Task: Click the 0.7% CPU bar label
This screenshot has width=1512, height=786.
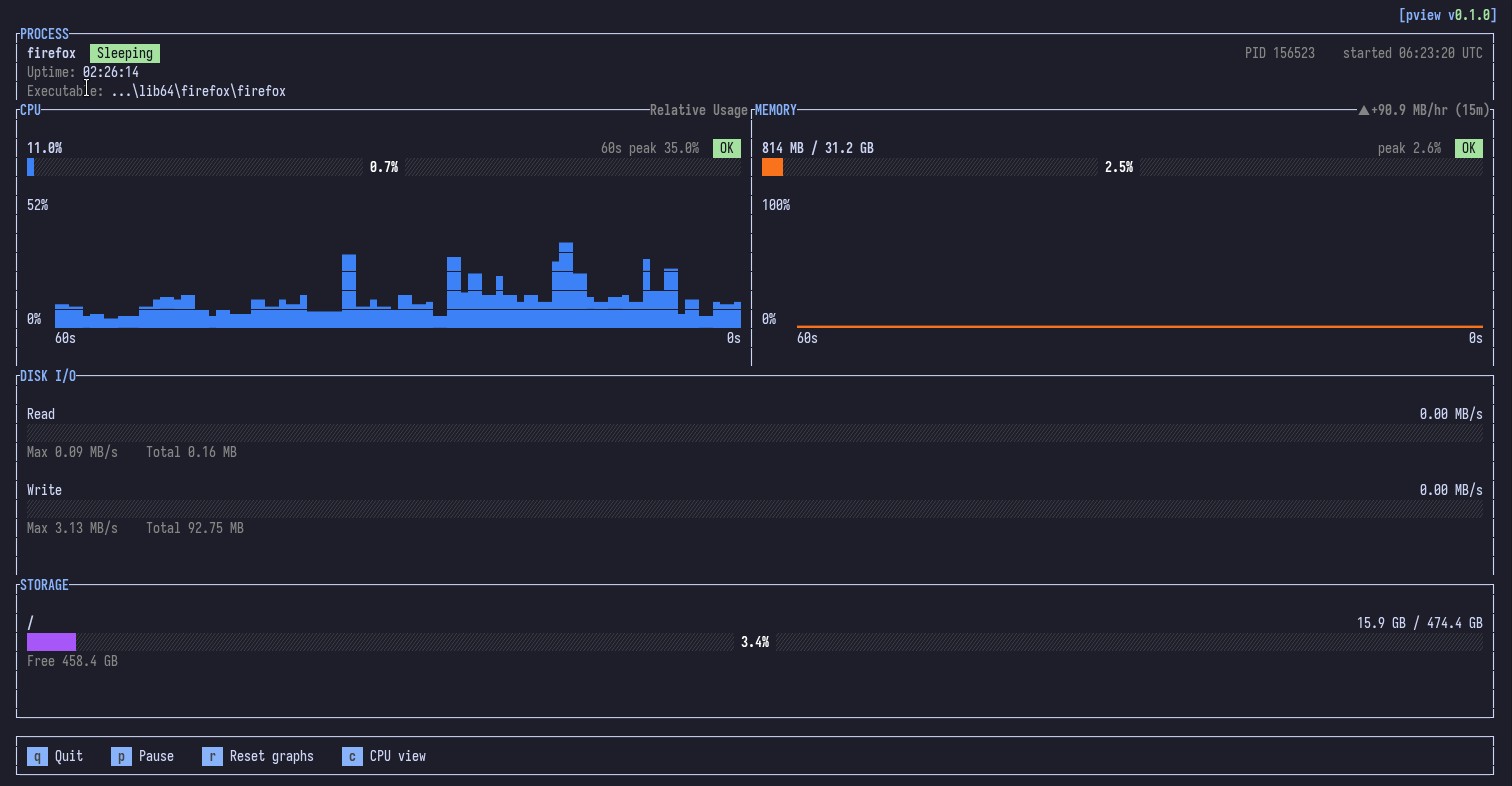Action: pyautogui.click(x=384, y=167)
